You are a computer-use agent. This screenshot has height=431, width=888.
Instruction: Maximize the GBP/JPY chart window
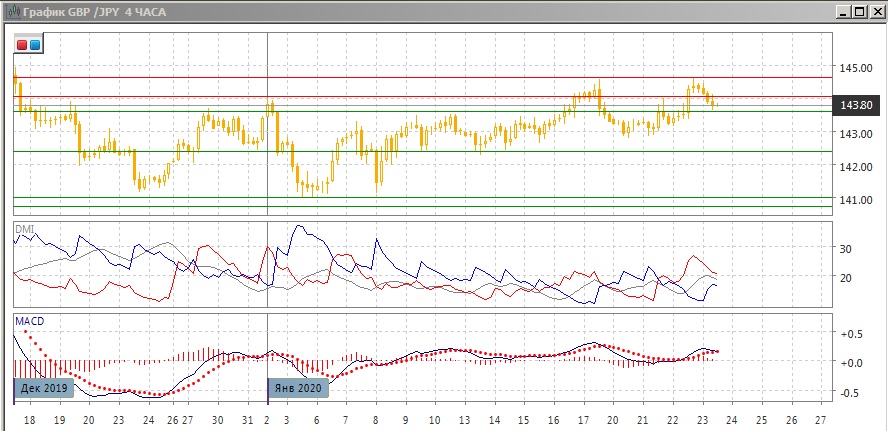pyautogui.click(x=859, y=11)
